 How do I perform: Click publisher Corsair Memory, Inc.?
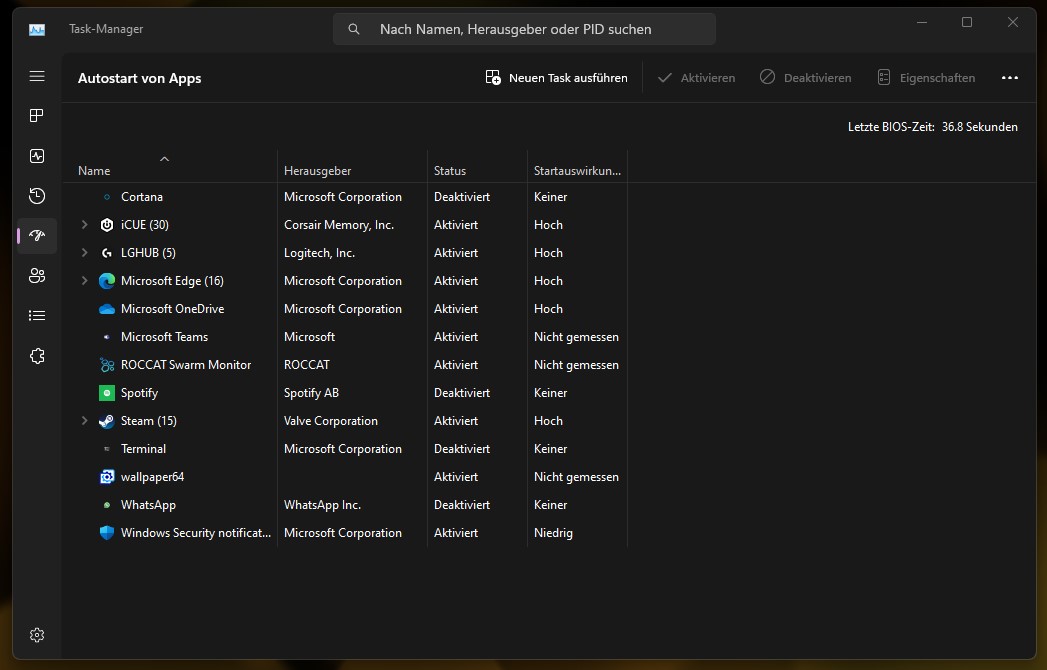pos(339,225)
